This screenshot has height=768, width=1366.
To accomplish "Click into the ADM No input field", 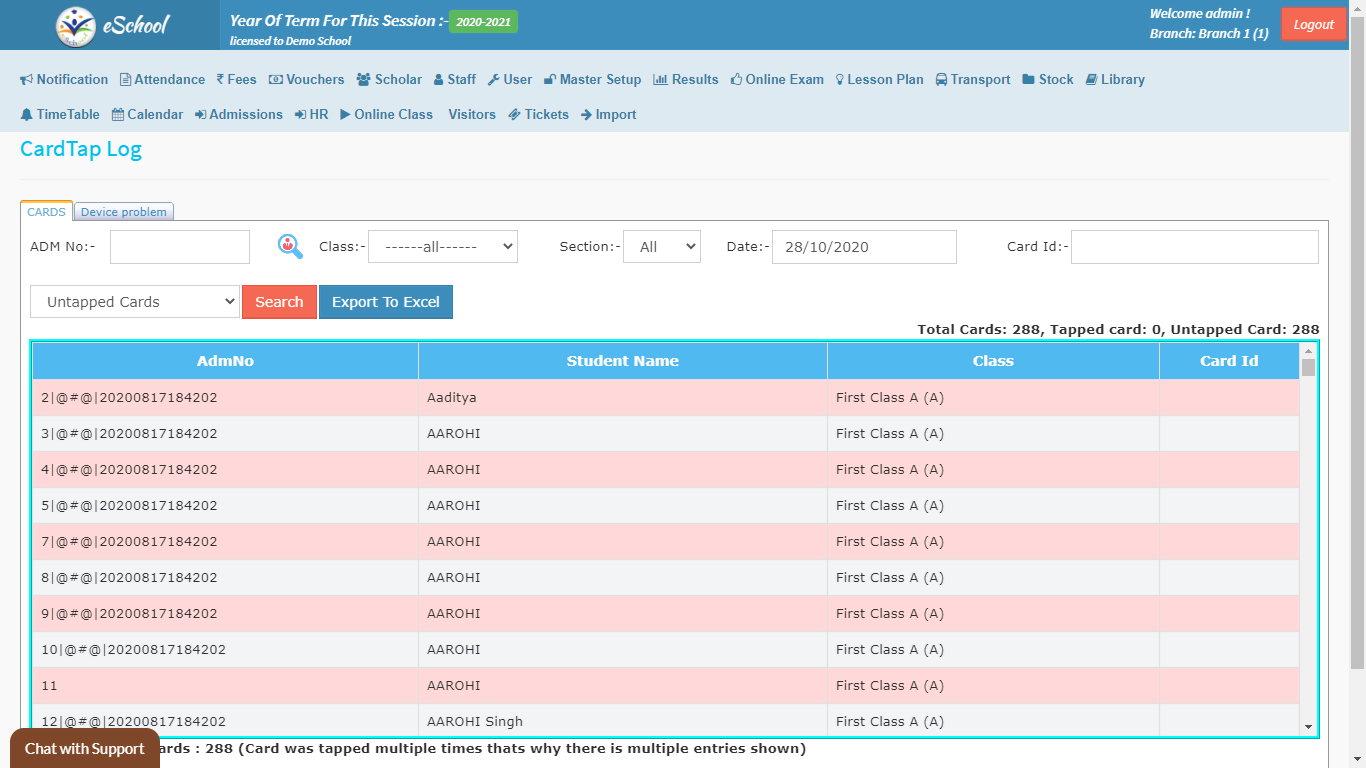I will tap(180, 247).
